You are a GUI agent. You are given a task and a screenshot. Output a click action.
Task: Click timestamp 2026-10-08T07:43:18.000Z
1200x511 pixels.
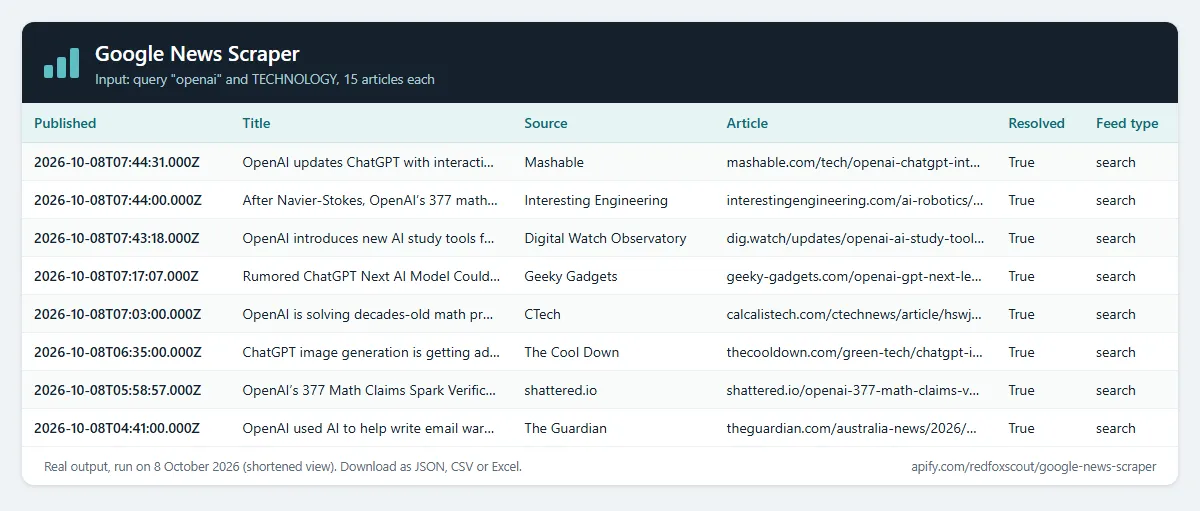tap(117, 238)
